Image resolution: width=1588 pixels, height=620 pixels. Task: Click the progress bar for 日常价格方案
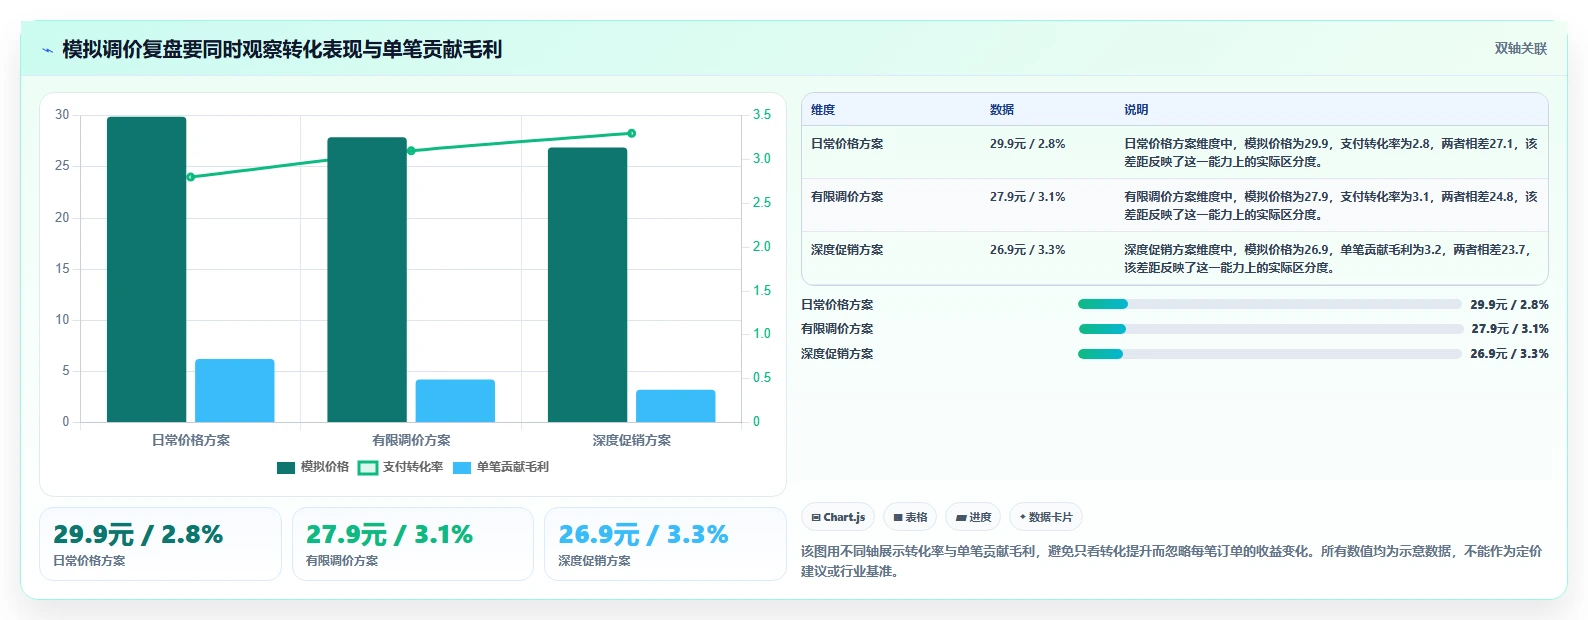coord(1270,304)
